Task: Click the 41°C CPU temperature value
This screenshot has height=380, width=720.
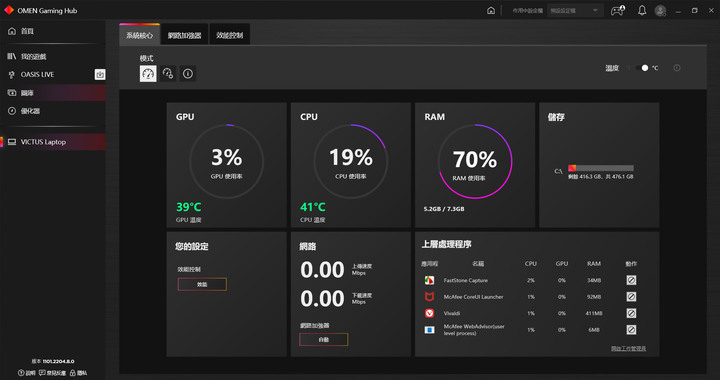Action: click(x=313, y=207)
